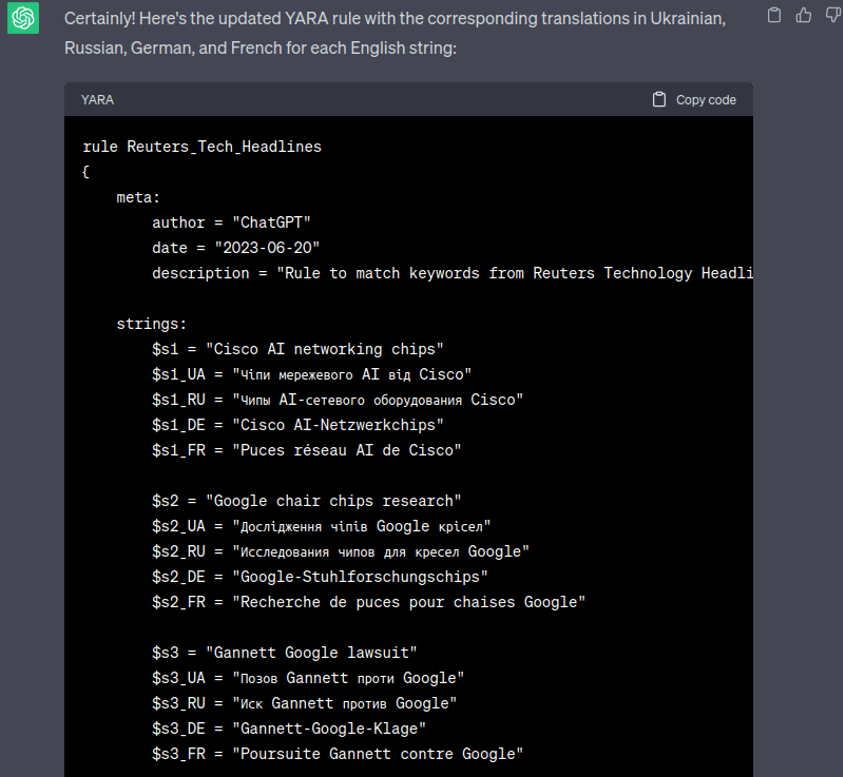This screenshot has height=777, width=843.
Task: Click the "Google chair chips research" string
Action: point(333,501)
